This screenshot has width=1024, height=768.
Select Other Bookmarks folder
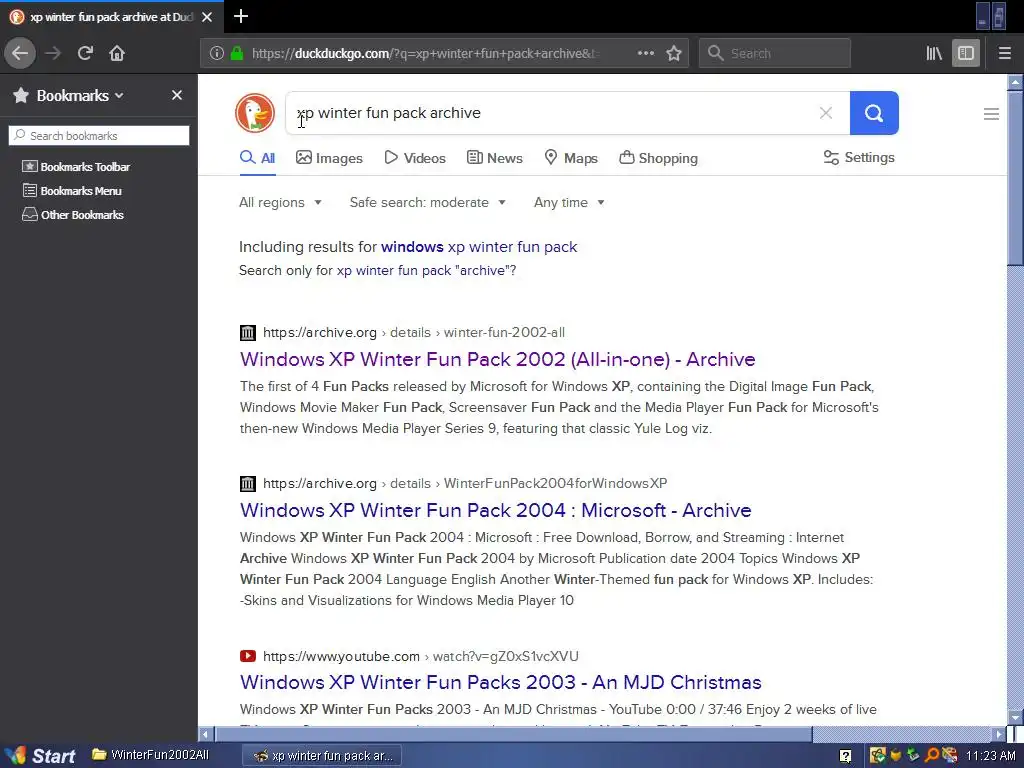[x=72, y=215]
